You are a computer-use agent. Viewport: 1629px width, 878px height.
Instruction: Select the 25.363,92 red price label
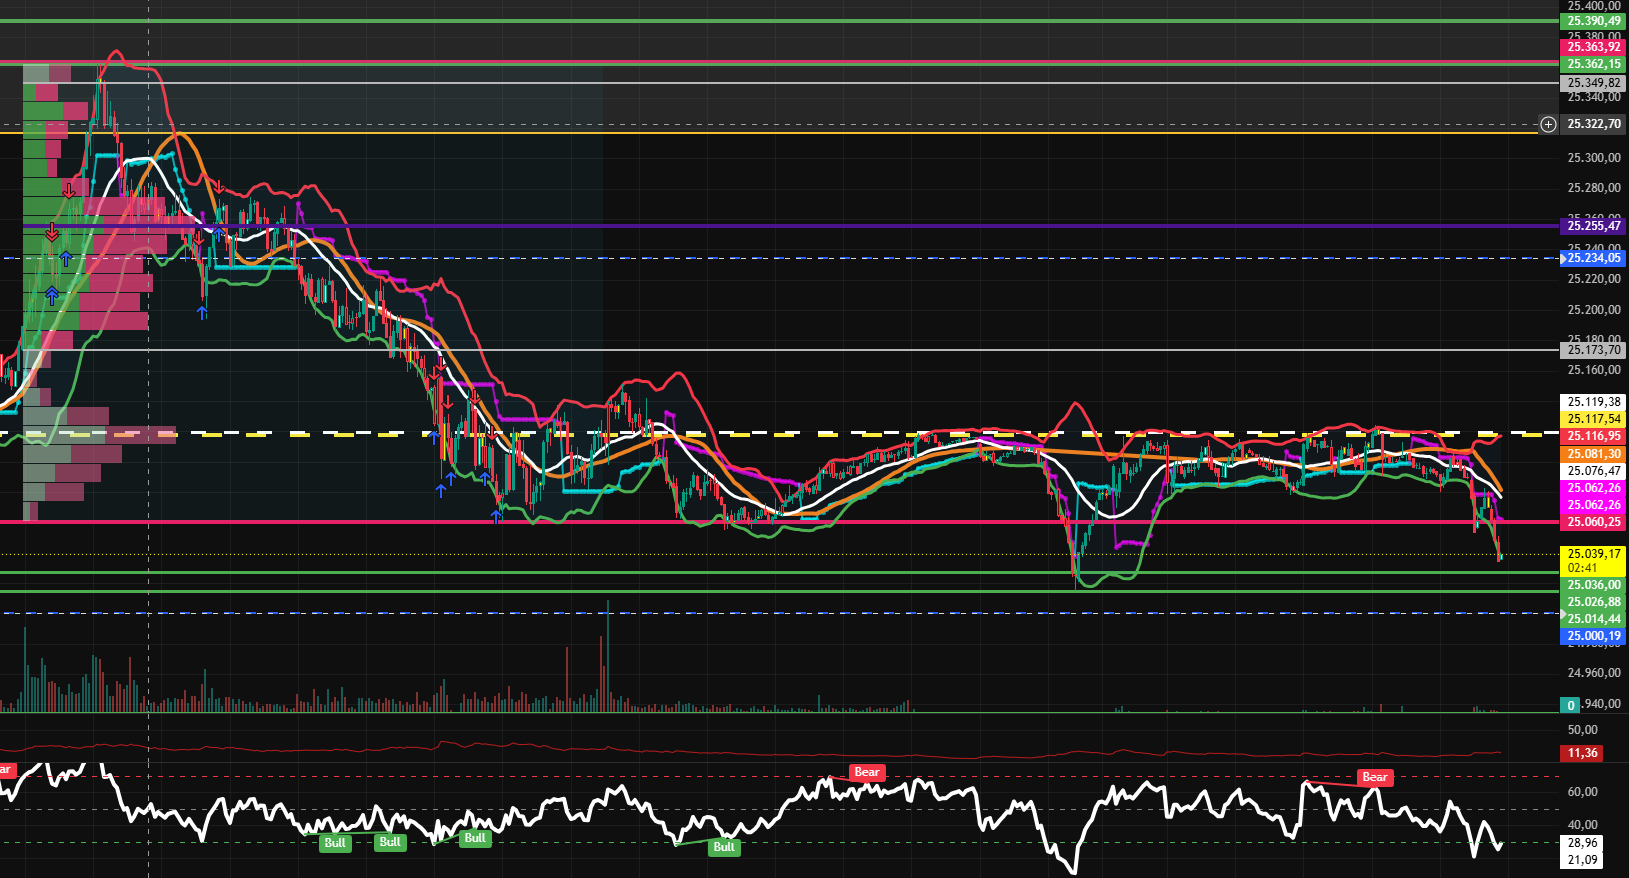pos(1594,47)
